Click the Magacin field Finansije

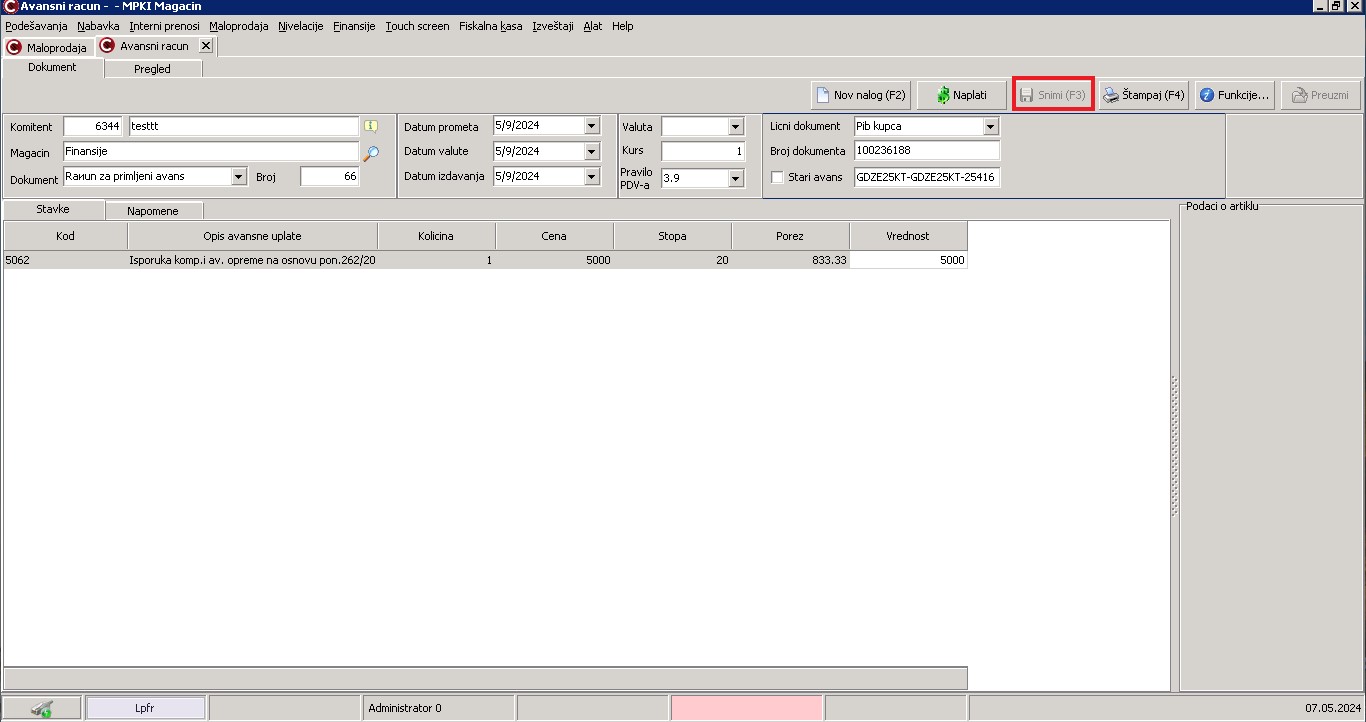(x=211, y=152)
